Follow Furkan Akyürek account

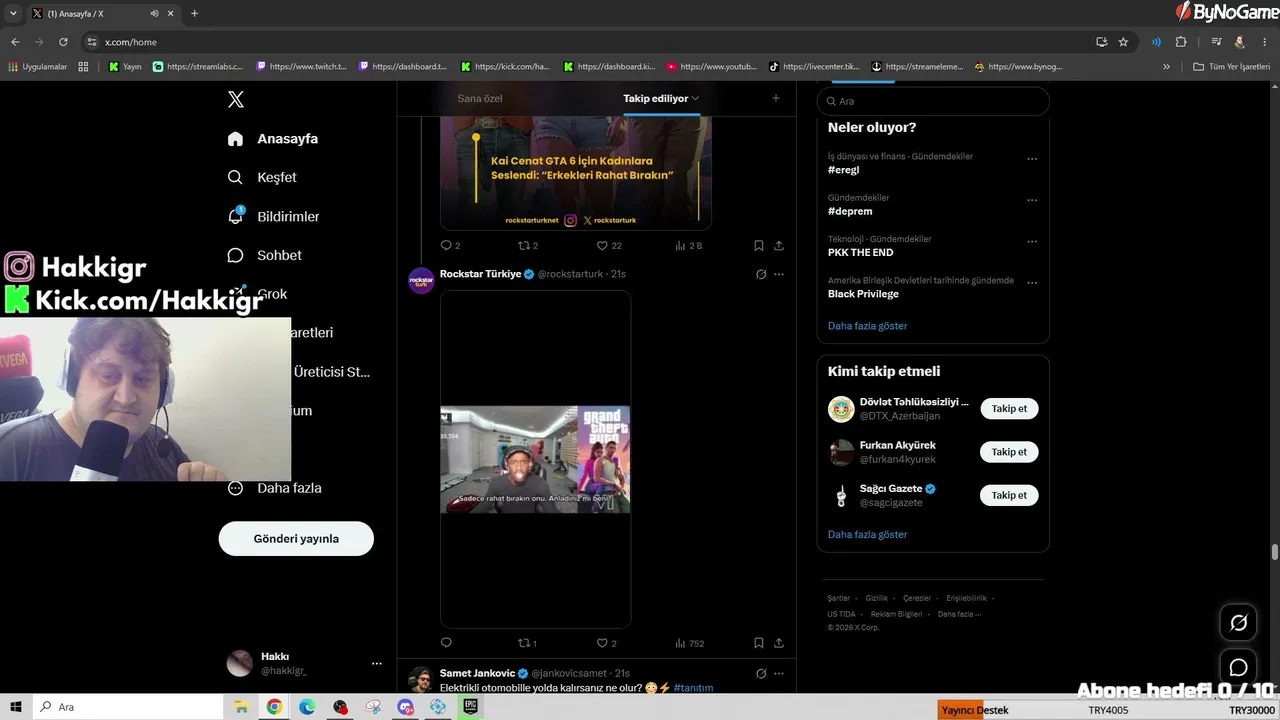coord(1009,452)
